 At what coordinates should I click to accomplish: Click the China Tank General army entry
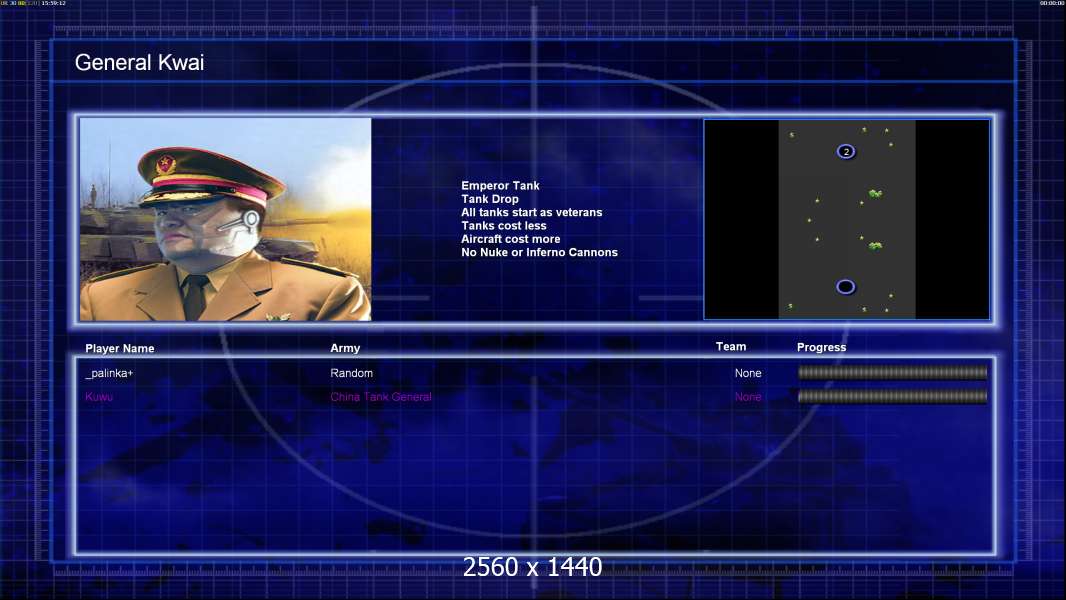381,397
